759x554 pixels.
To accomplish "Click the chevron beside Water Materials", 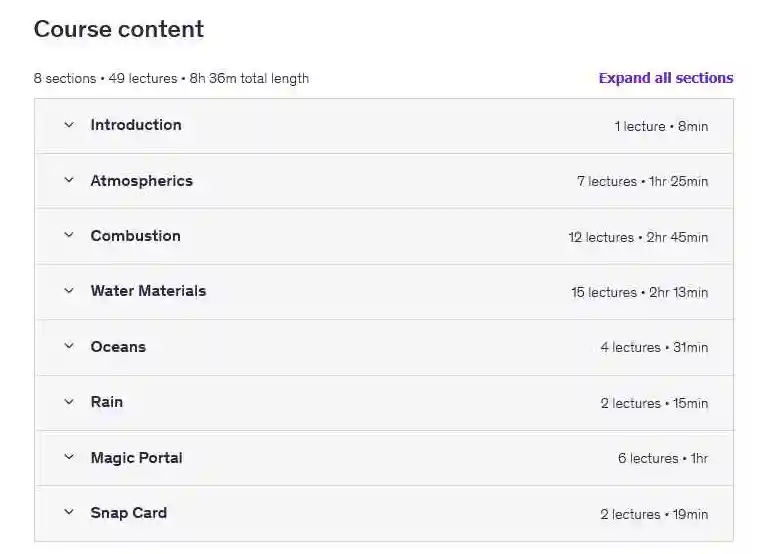I will click(x=69, y=291).
